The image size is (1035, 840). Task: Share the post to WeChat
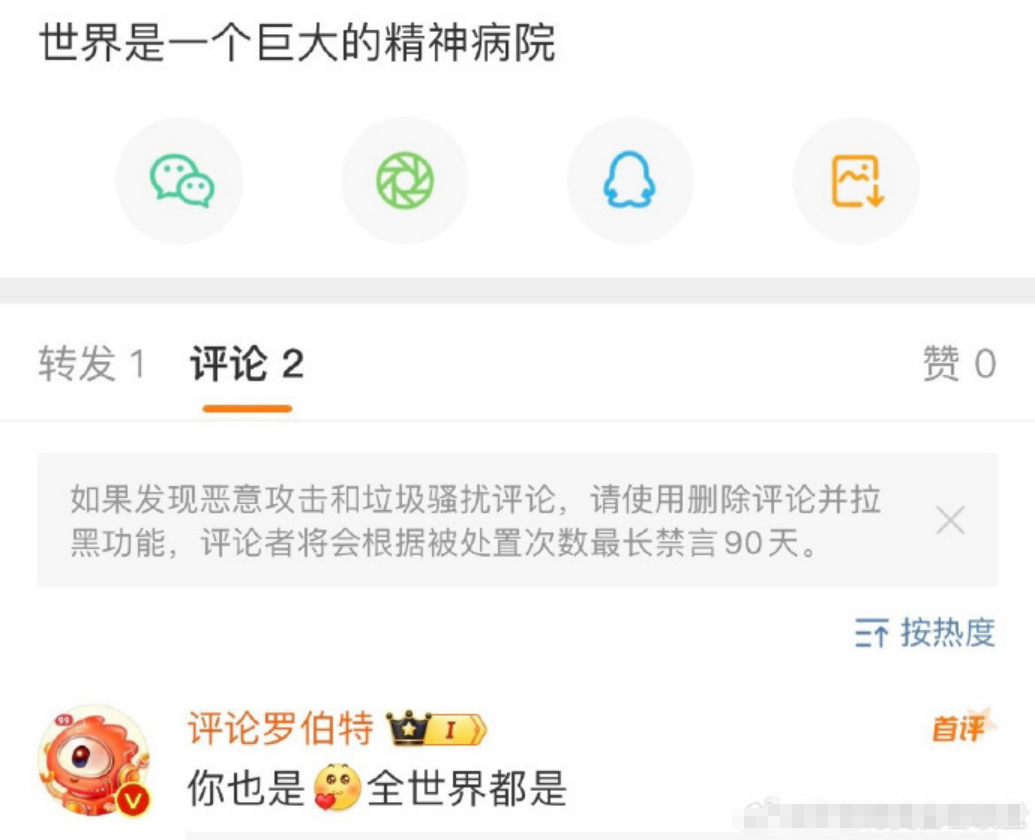(x=180, y=181)
